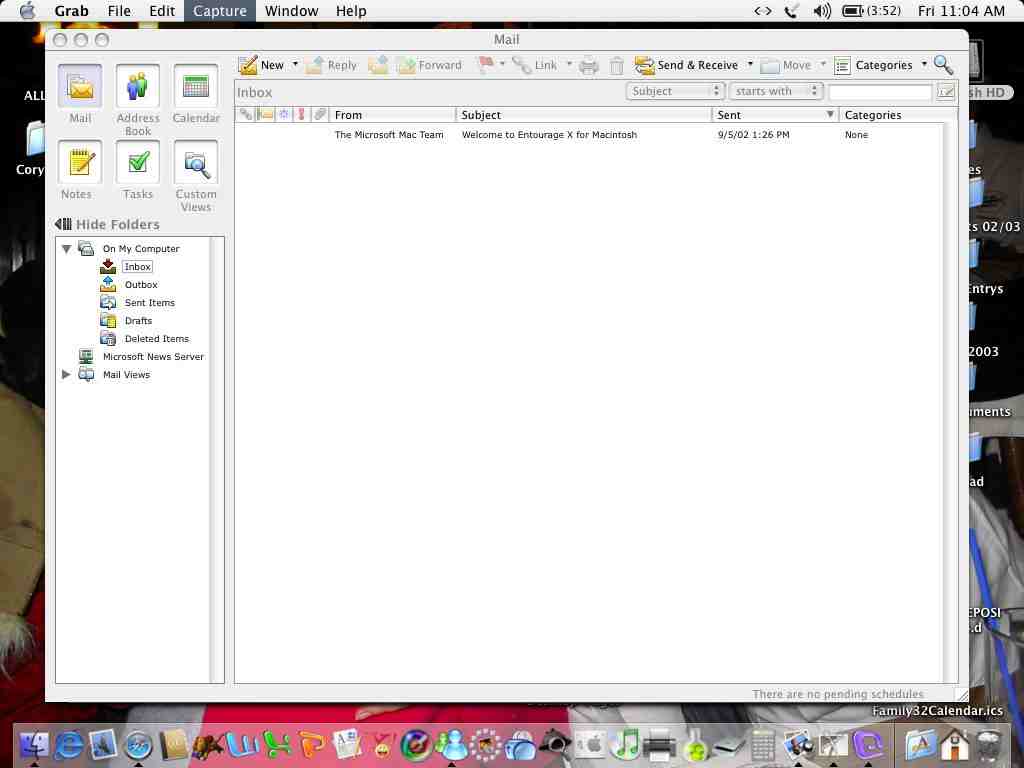Click the Forward toolbar button

[429, 65]
